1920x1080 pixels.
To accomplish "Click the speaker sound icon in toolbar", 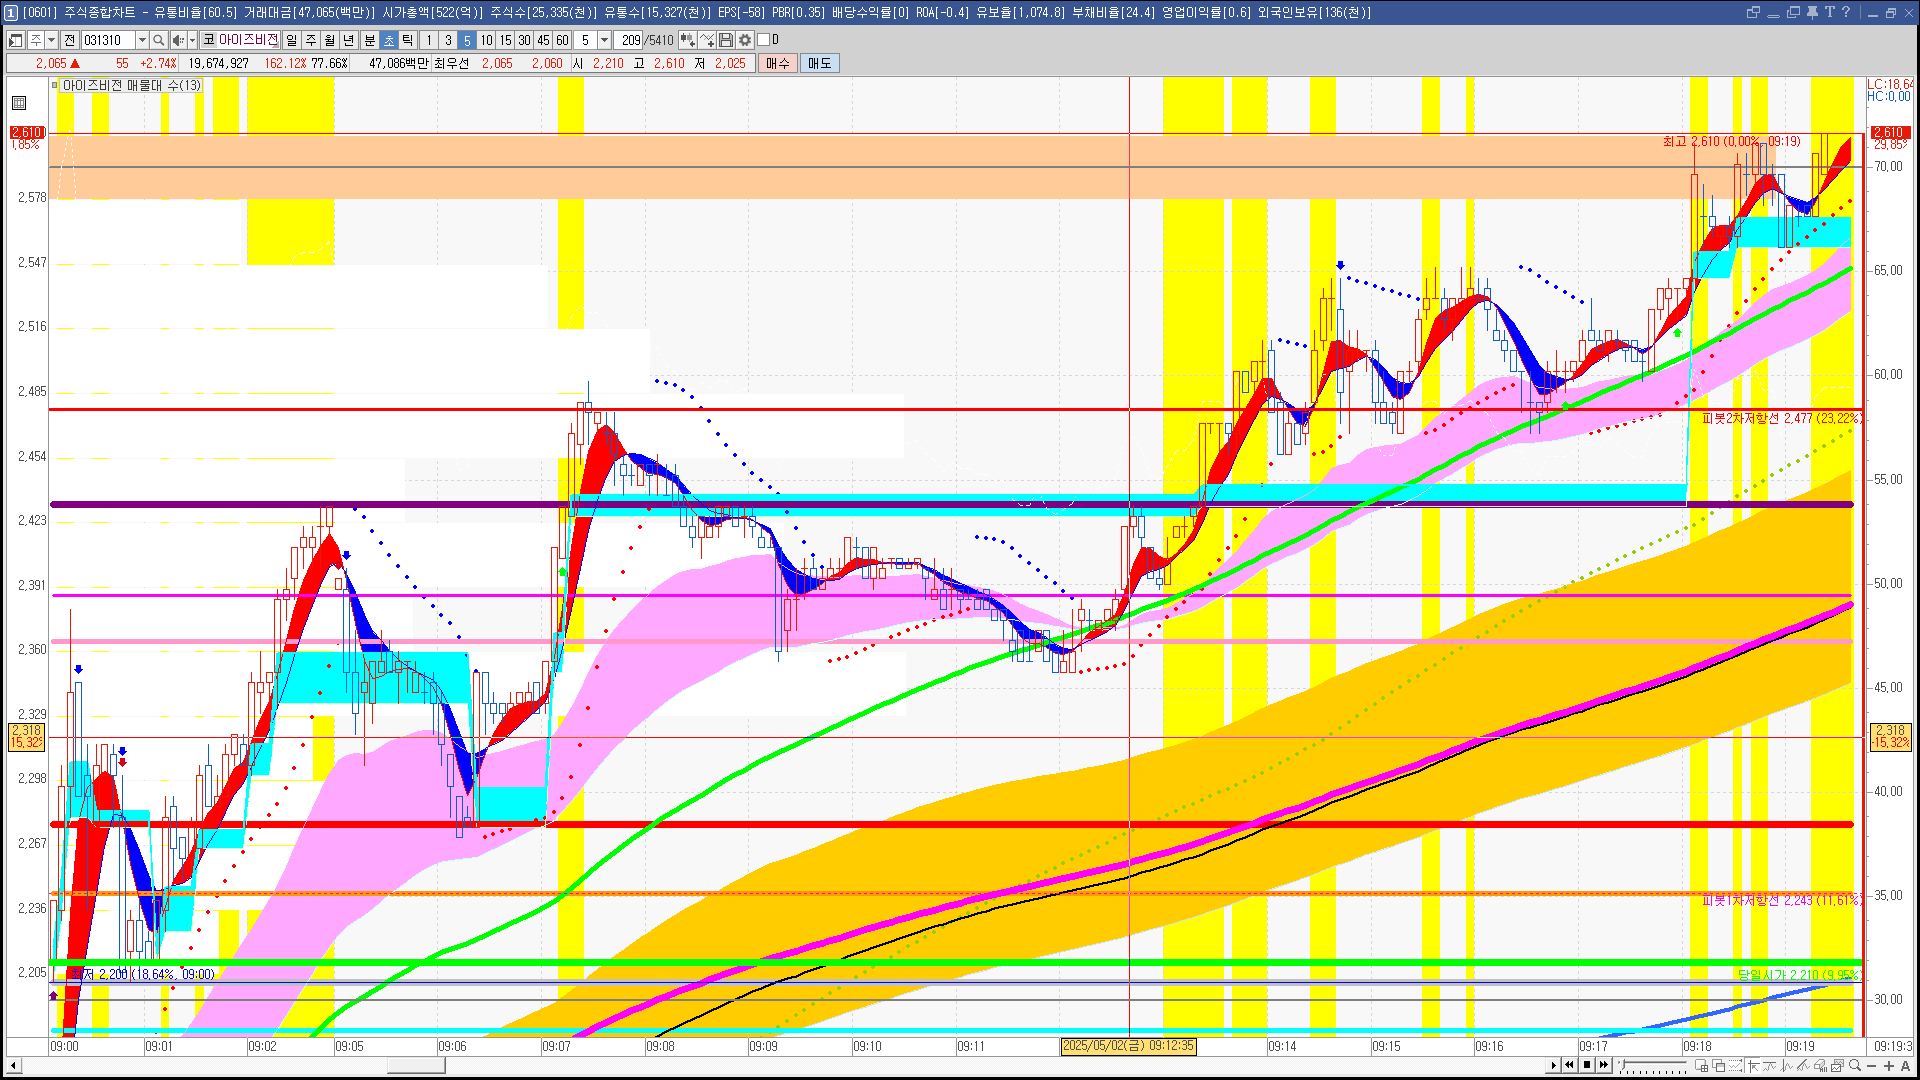I will pos(178,40).
